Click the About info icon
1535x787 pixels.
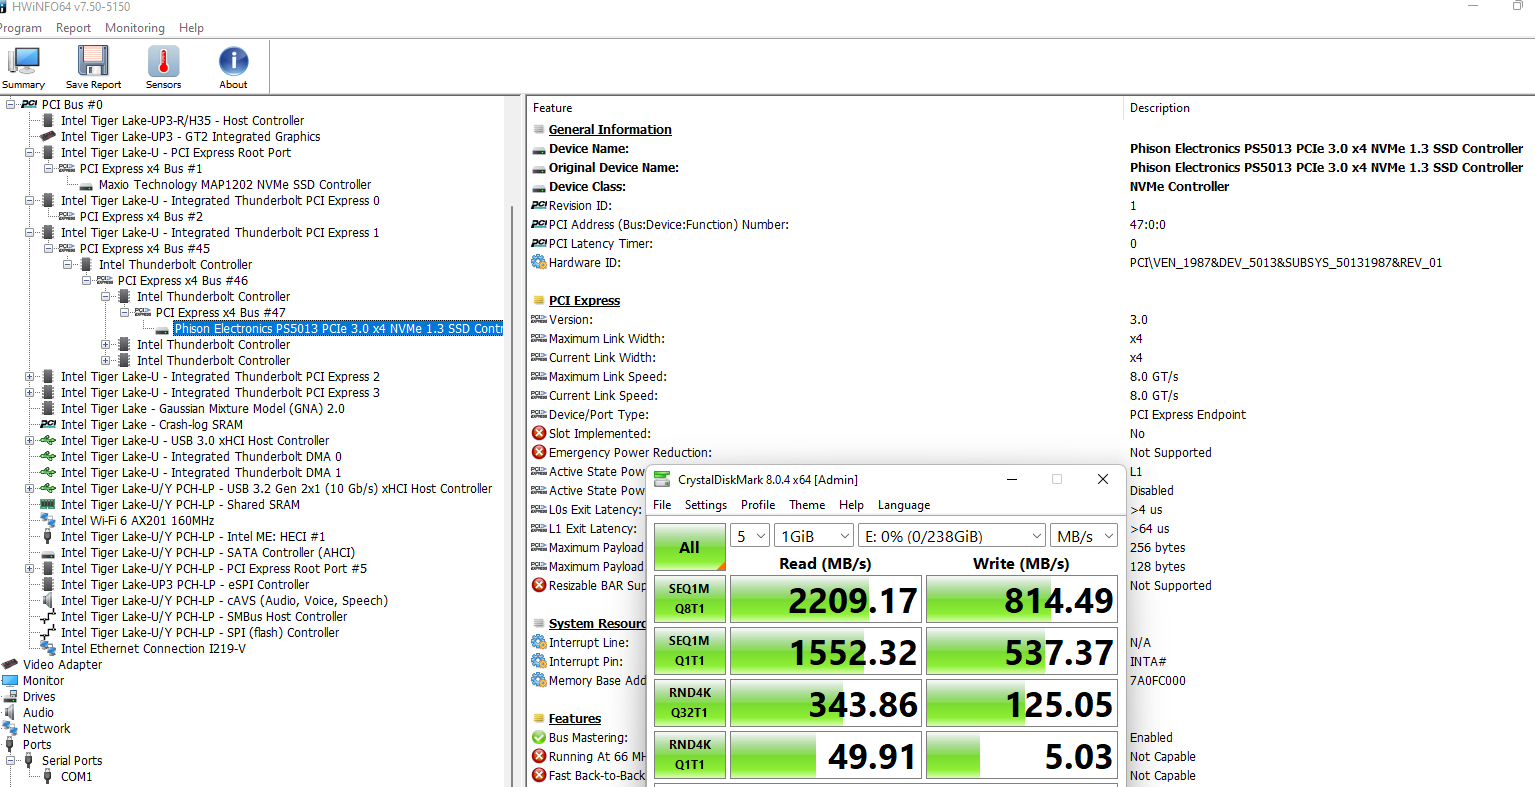pos(233,62)
